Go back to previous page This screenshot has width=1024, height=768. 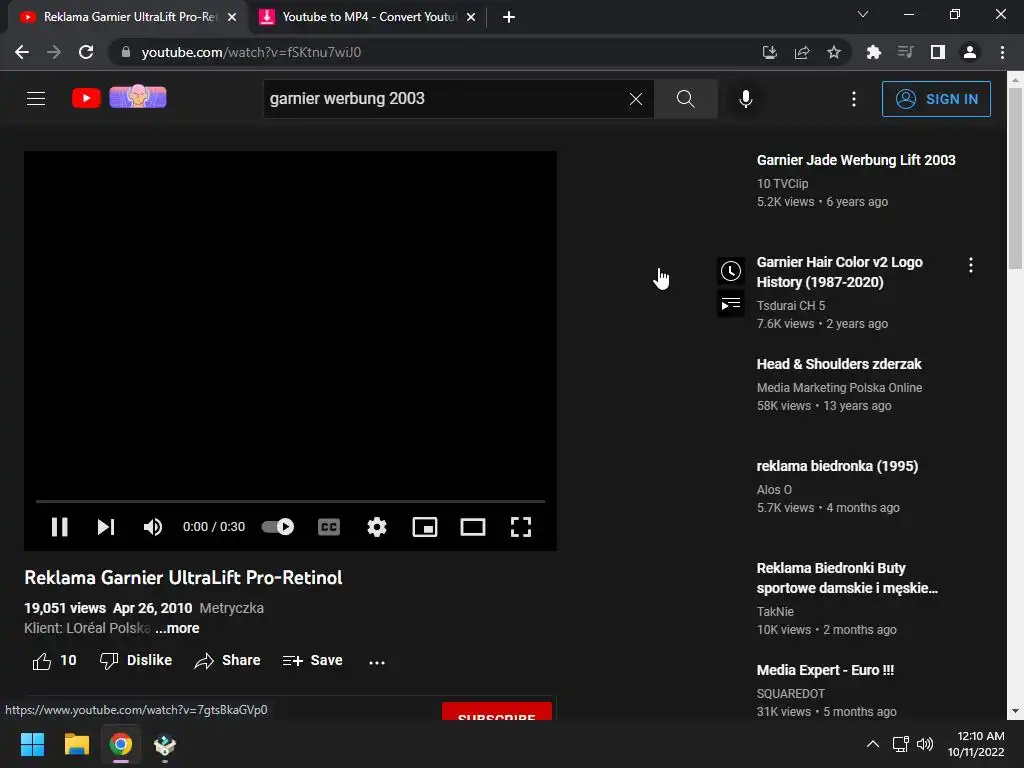pos(22,52)
